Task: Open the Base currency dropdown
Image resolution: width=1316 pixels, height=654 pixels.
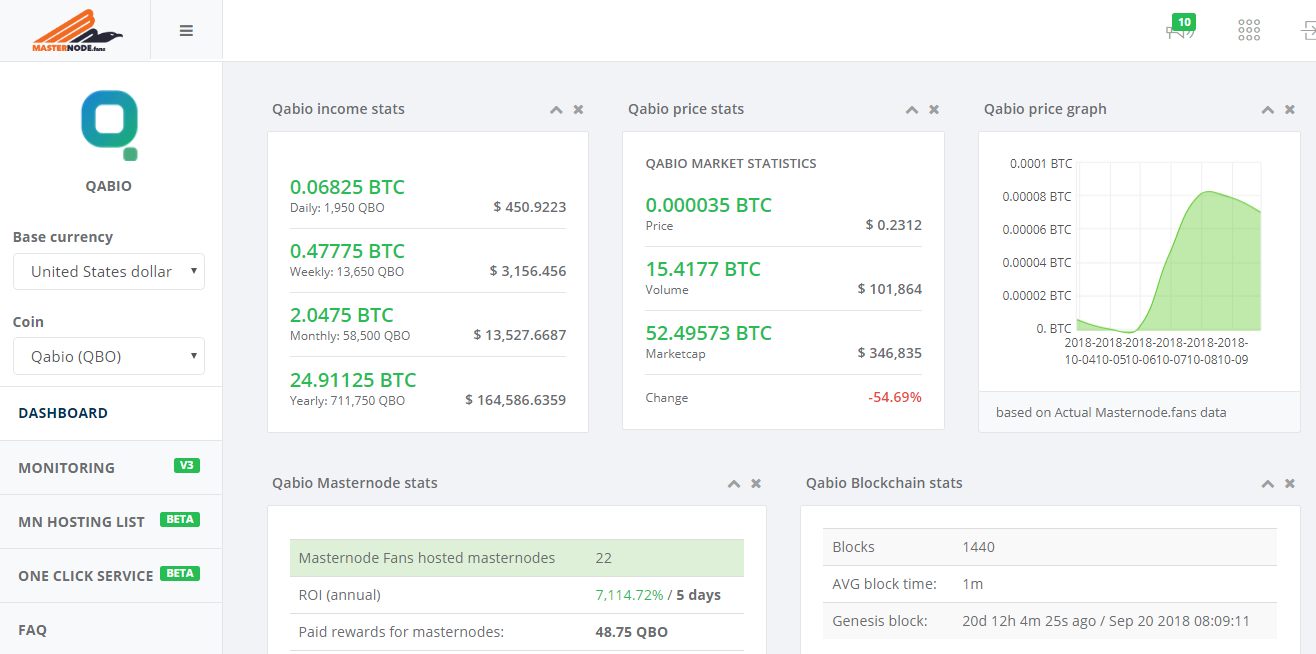Action: (109, 272)
